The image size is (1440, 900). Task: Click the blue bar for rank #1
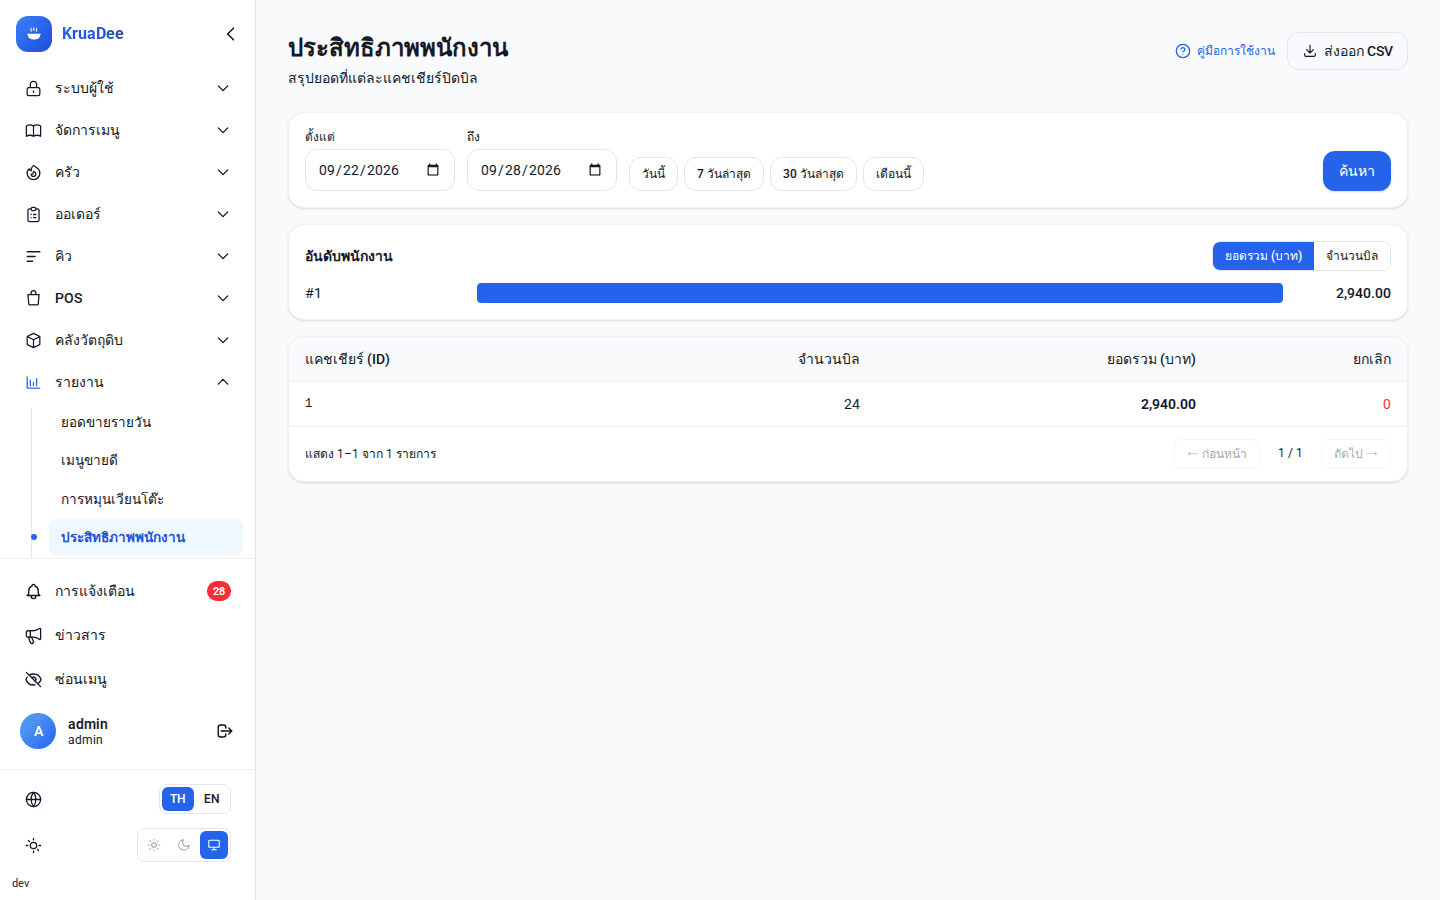click(880, 293)
